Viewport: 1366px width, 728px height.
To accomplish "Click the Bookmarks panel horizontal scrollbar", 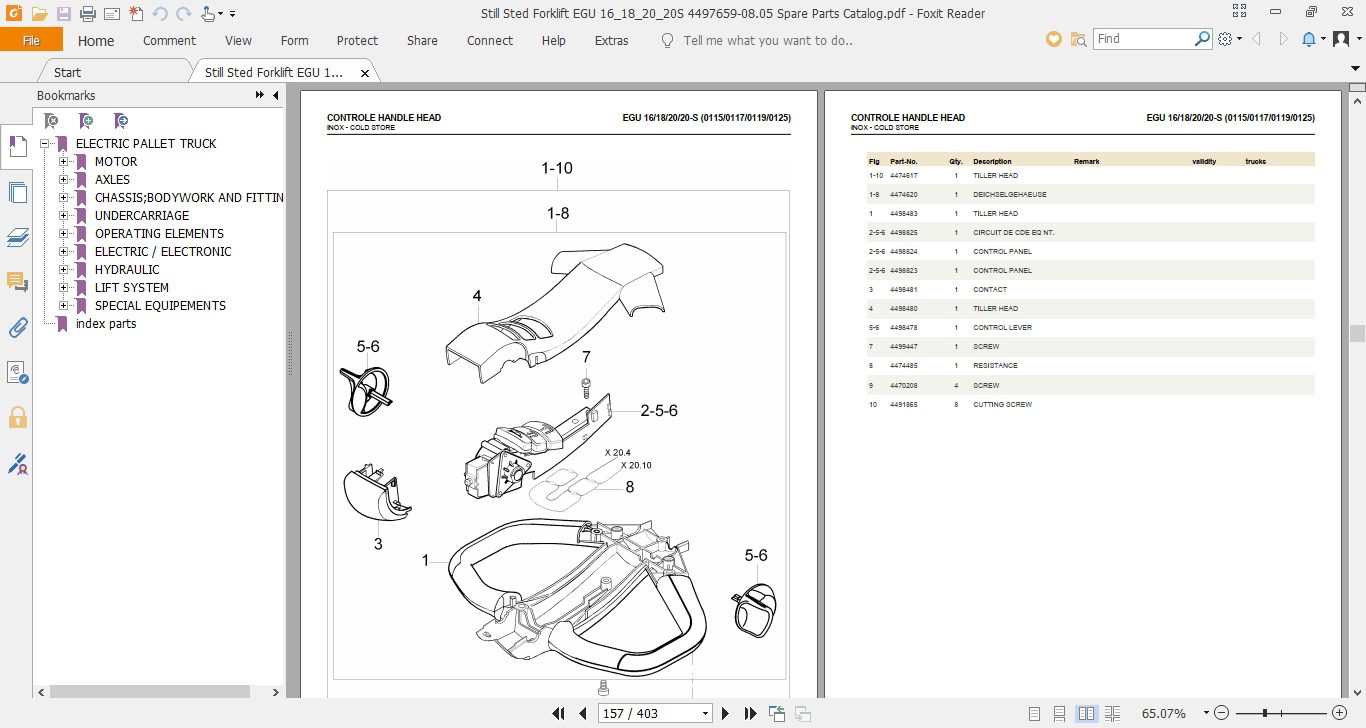I will click(150, 691).
